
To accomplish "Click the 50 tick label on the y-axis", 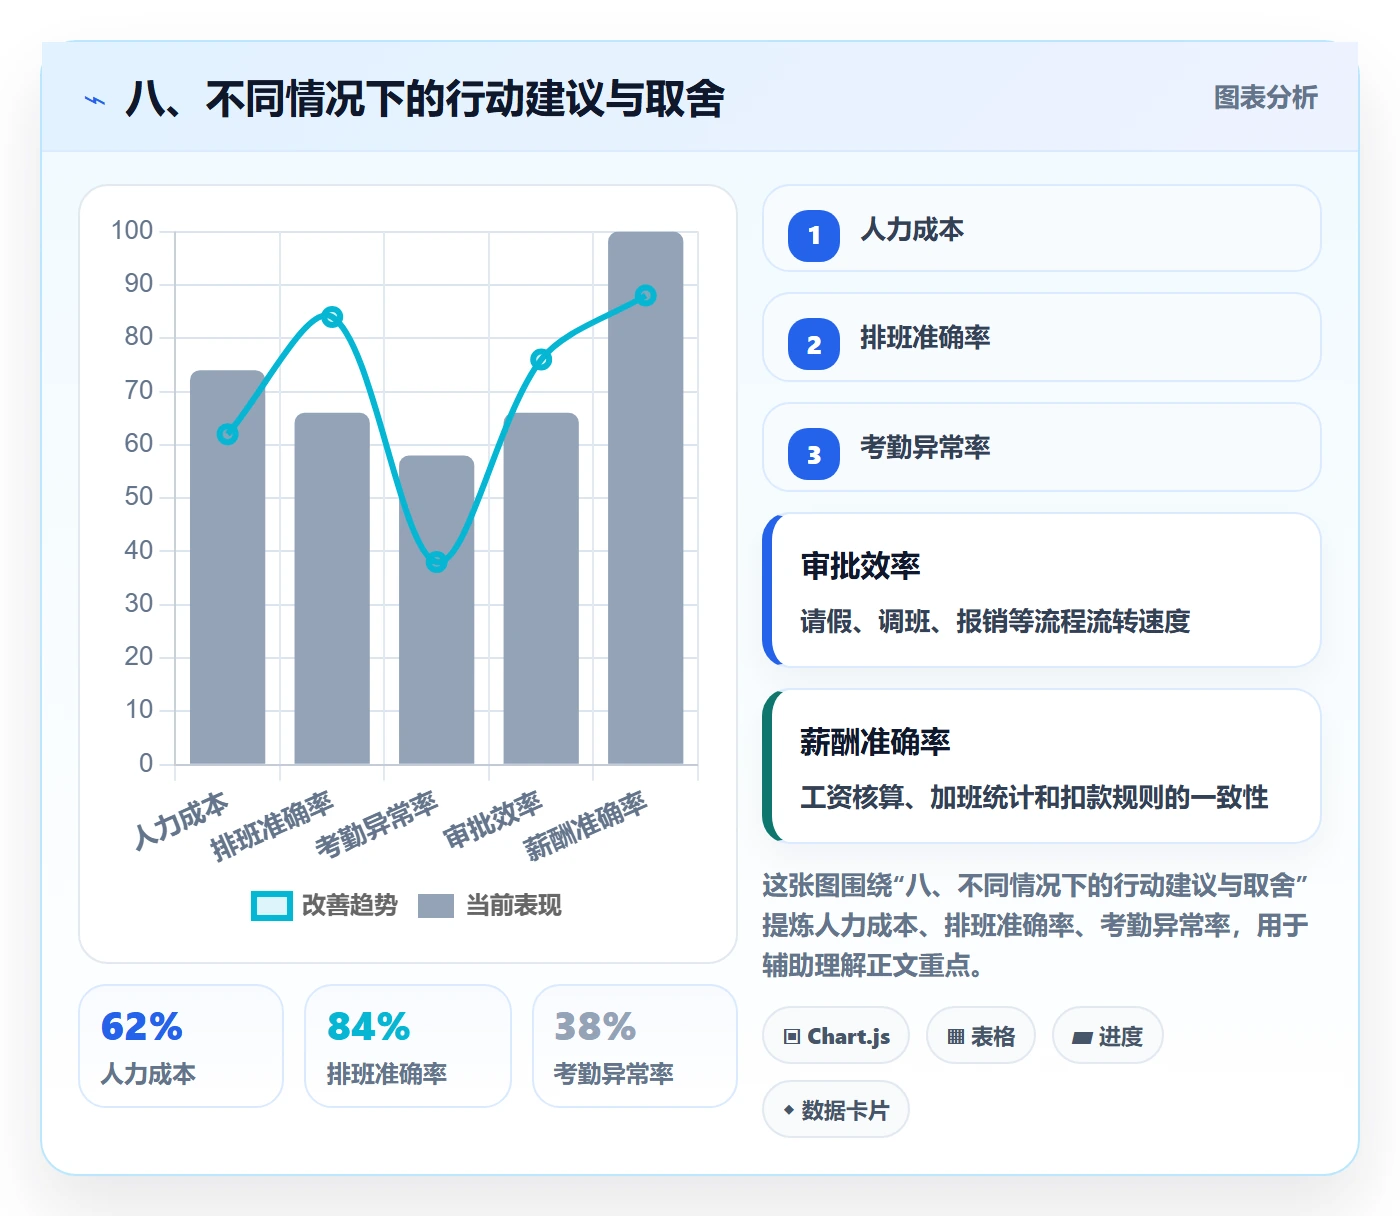I will 139,497.
